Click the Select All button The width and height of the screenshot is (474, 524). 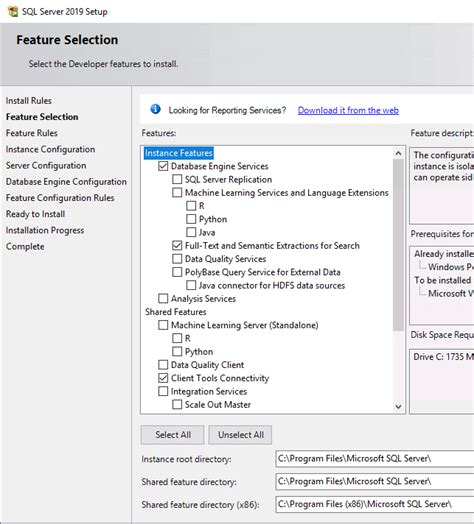click(x=172, y=435)
